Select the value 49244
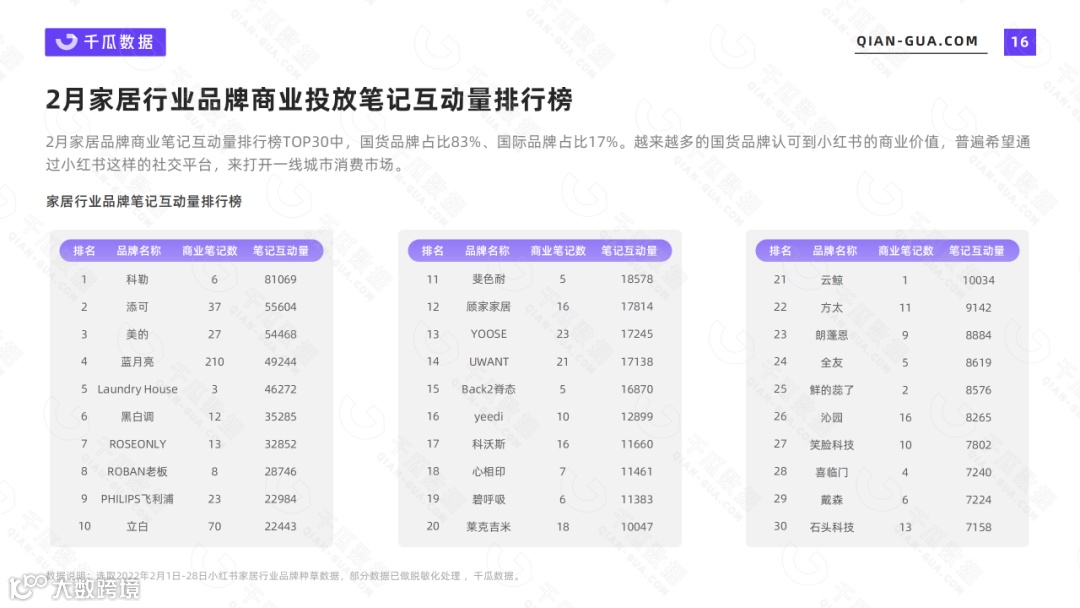Image resolution: width=1080 pixels, height=608 pixels. point(280,361)
